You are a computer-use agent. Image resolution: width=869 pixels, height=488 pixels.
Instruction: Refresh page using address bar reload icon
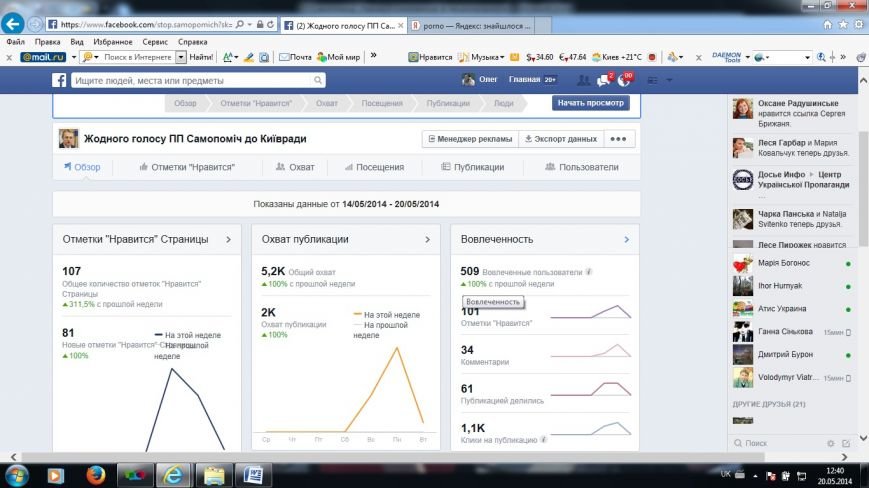point(270,24)
